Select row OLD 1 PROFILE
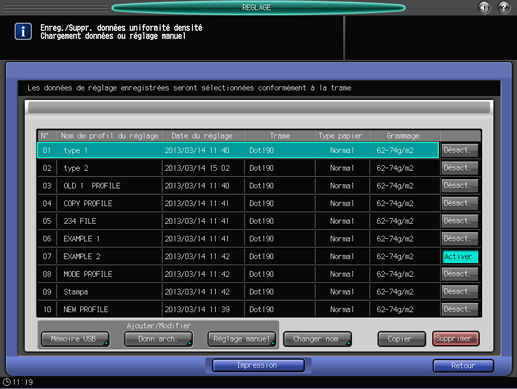 pyautogui.click(x=238, y=186)
